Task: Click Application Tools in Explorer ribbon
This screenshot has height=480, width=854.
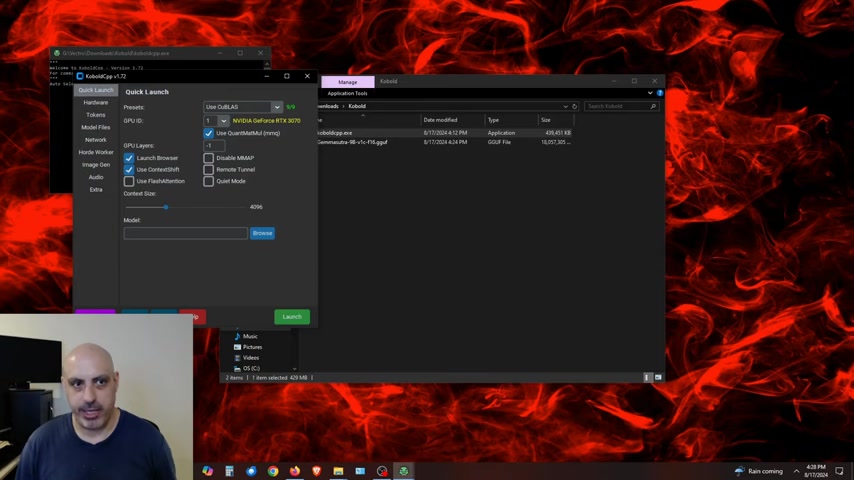Action: click(347, 93)
